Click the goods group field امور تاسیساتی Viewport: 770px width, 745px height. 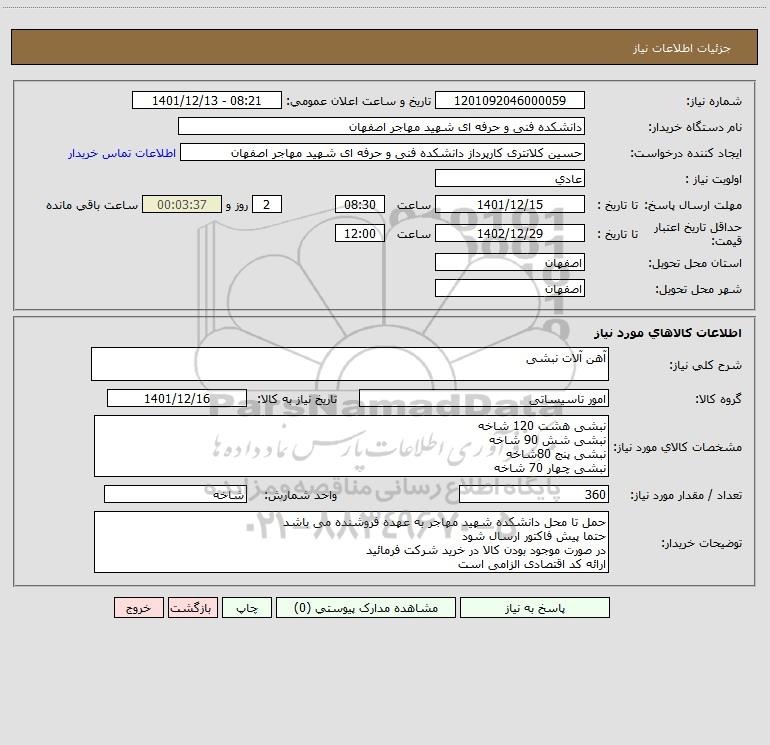point(484,398)
